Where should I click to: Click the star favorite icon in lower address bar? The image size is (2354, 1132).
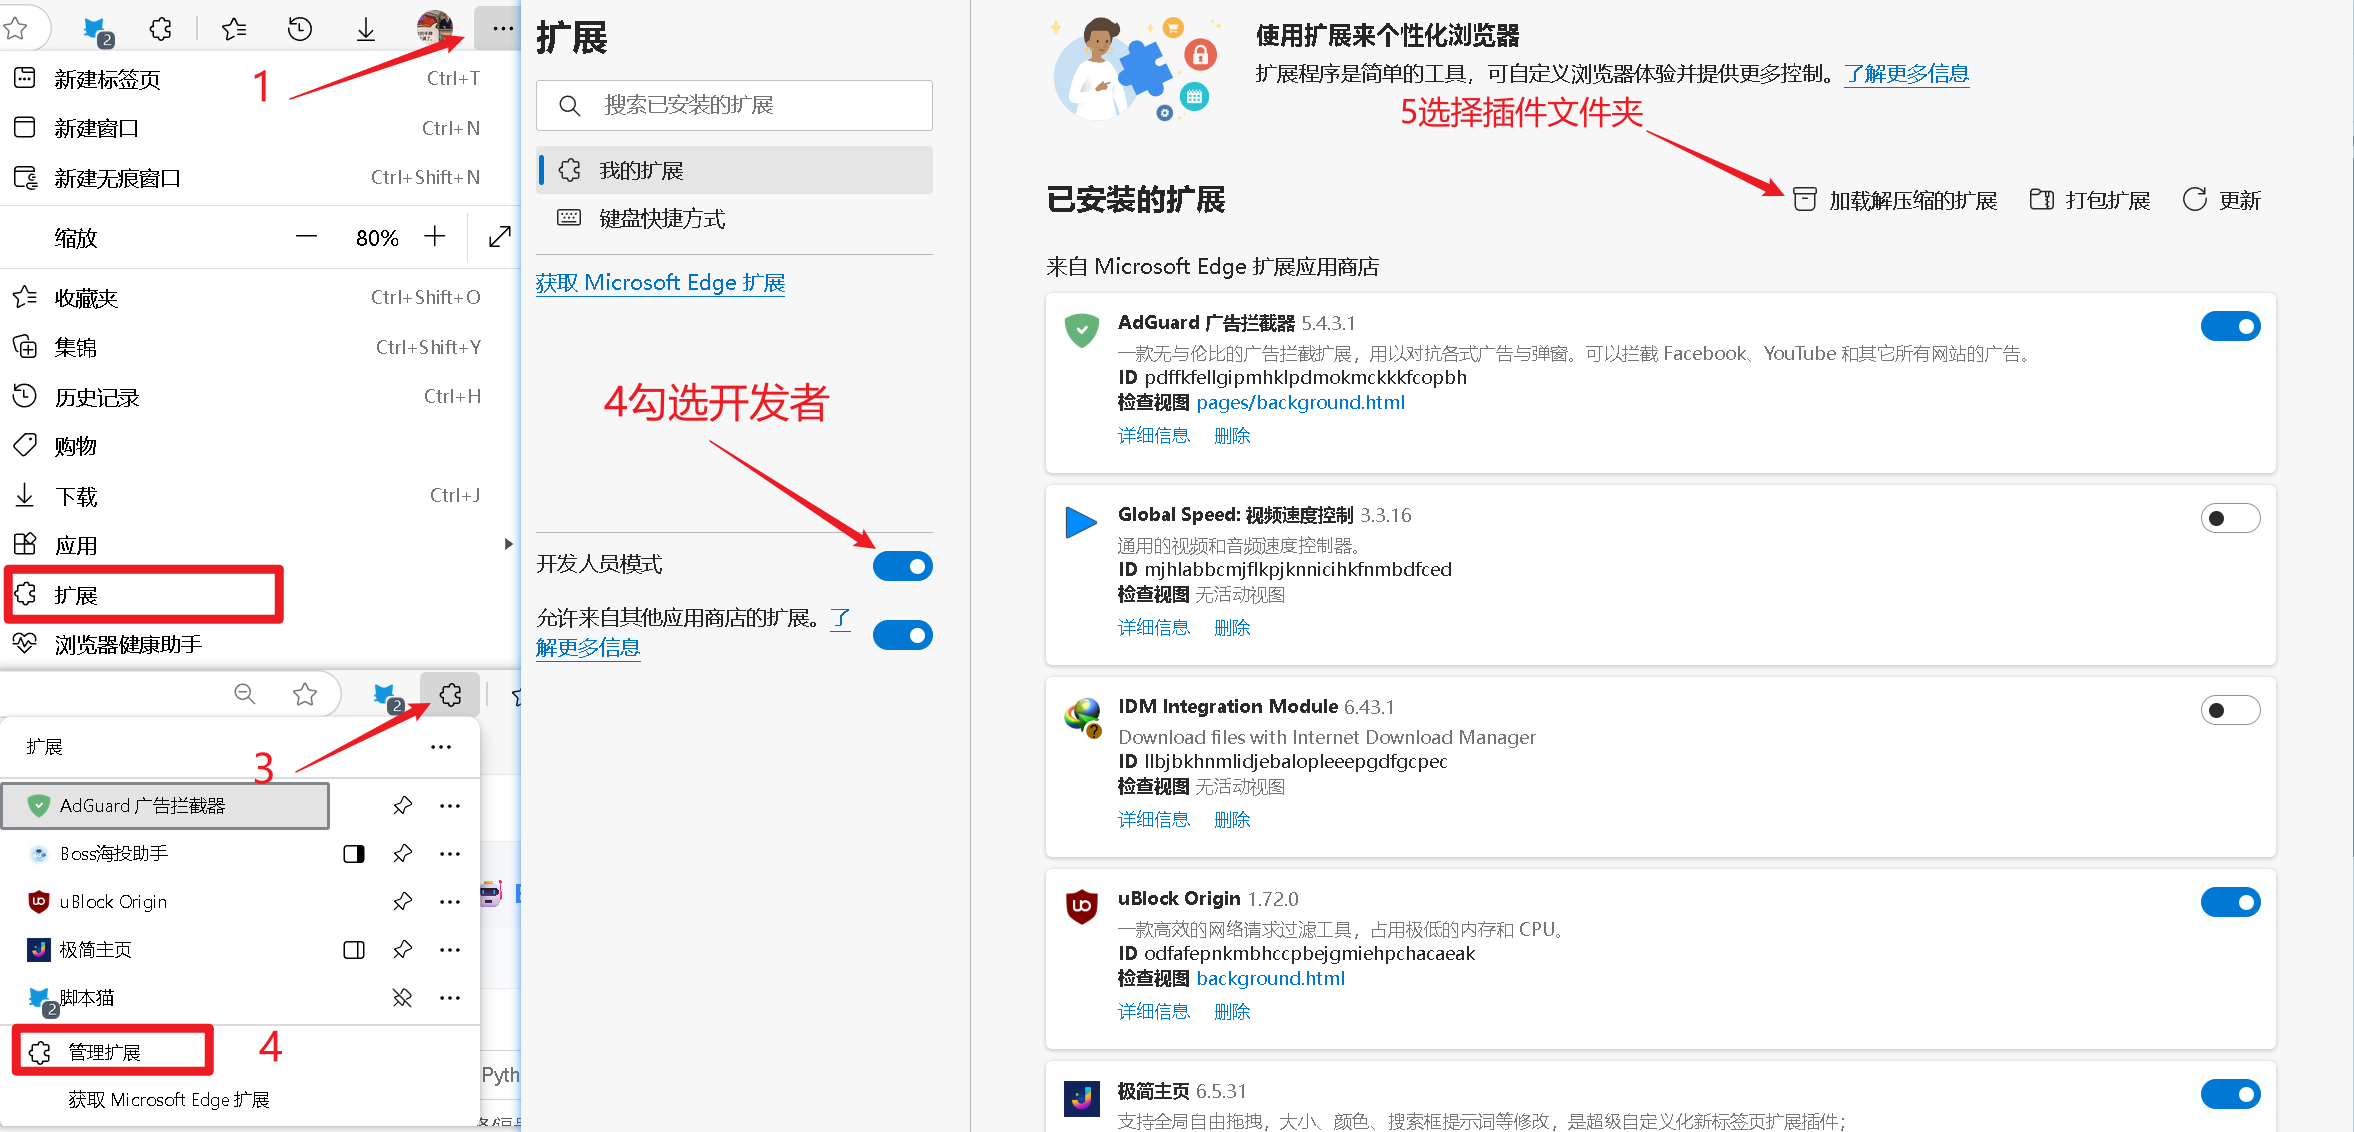tap(305, 694)
